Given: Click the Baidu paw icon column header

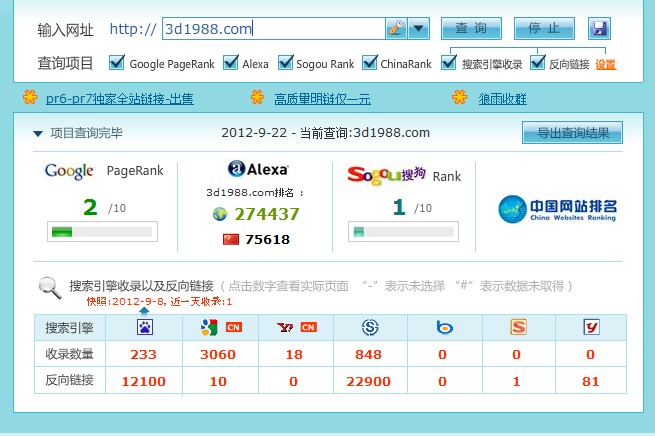Looking at the screenshot, I should pos(144,327).
